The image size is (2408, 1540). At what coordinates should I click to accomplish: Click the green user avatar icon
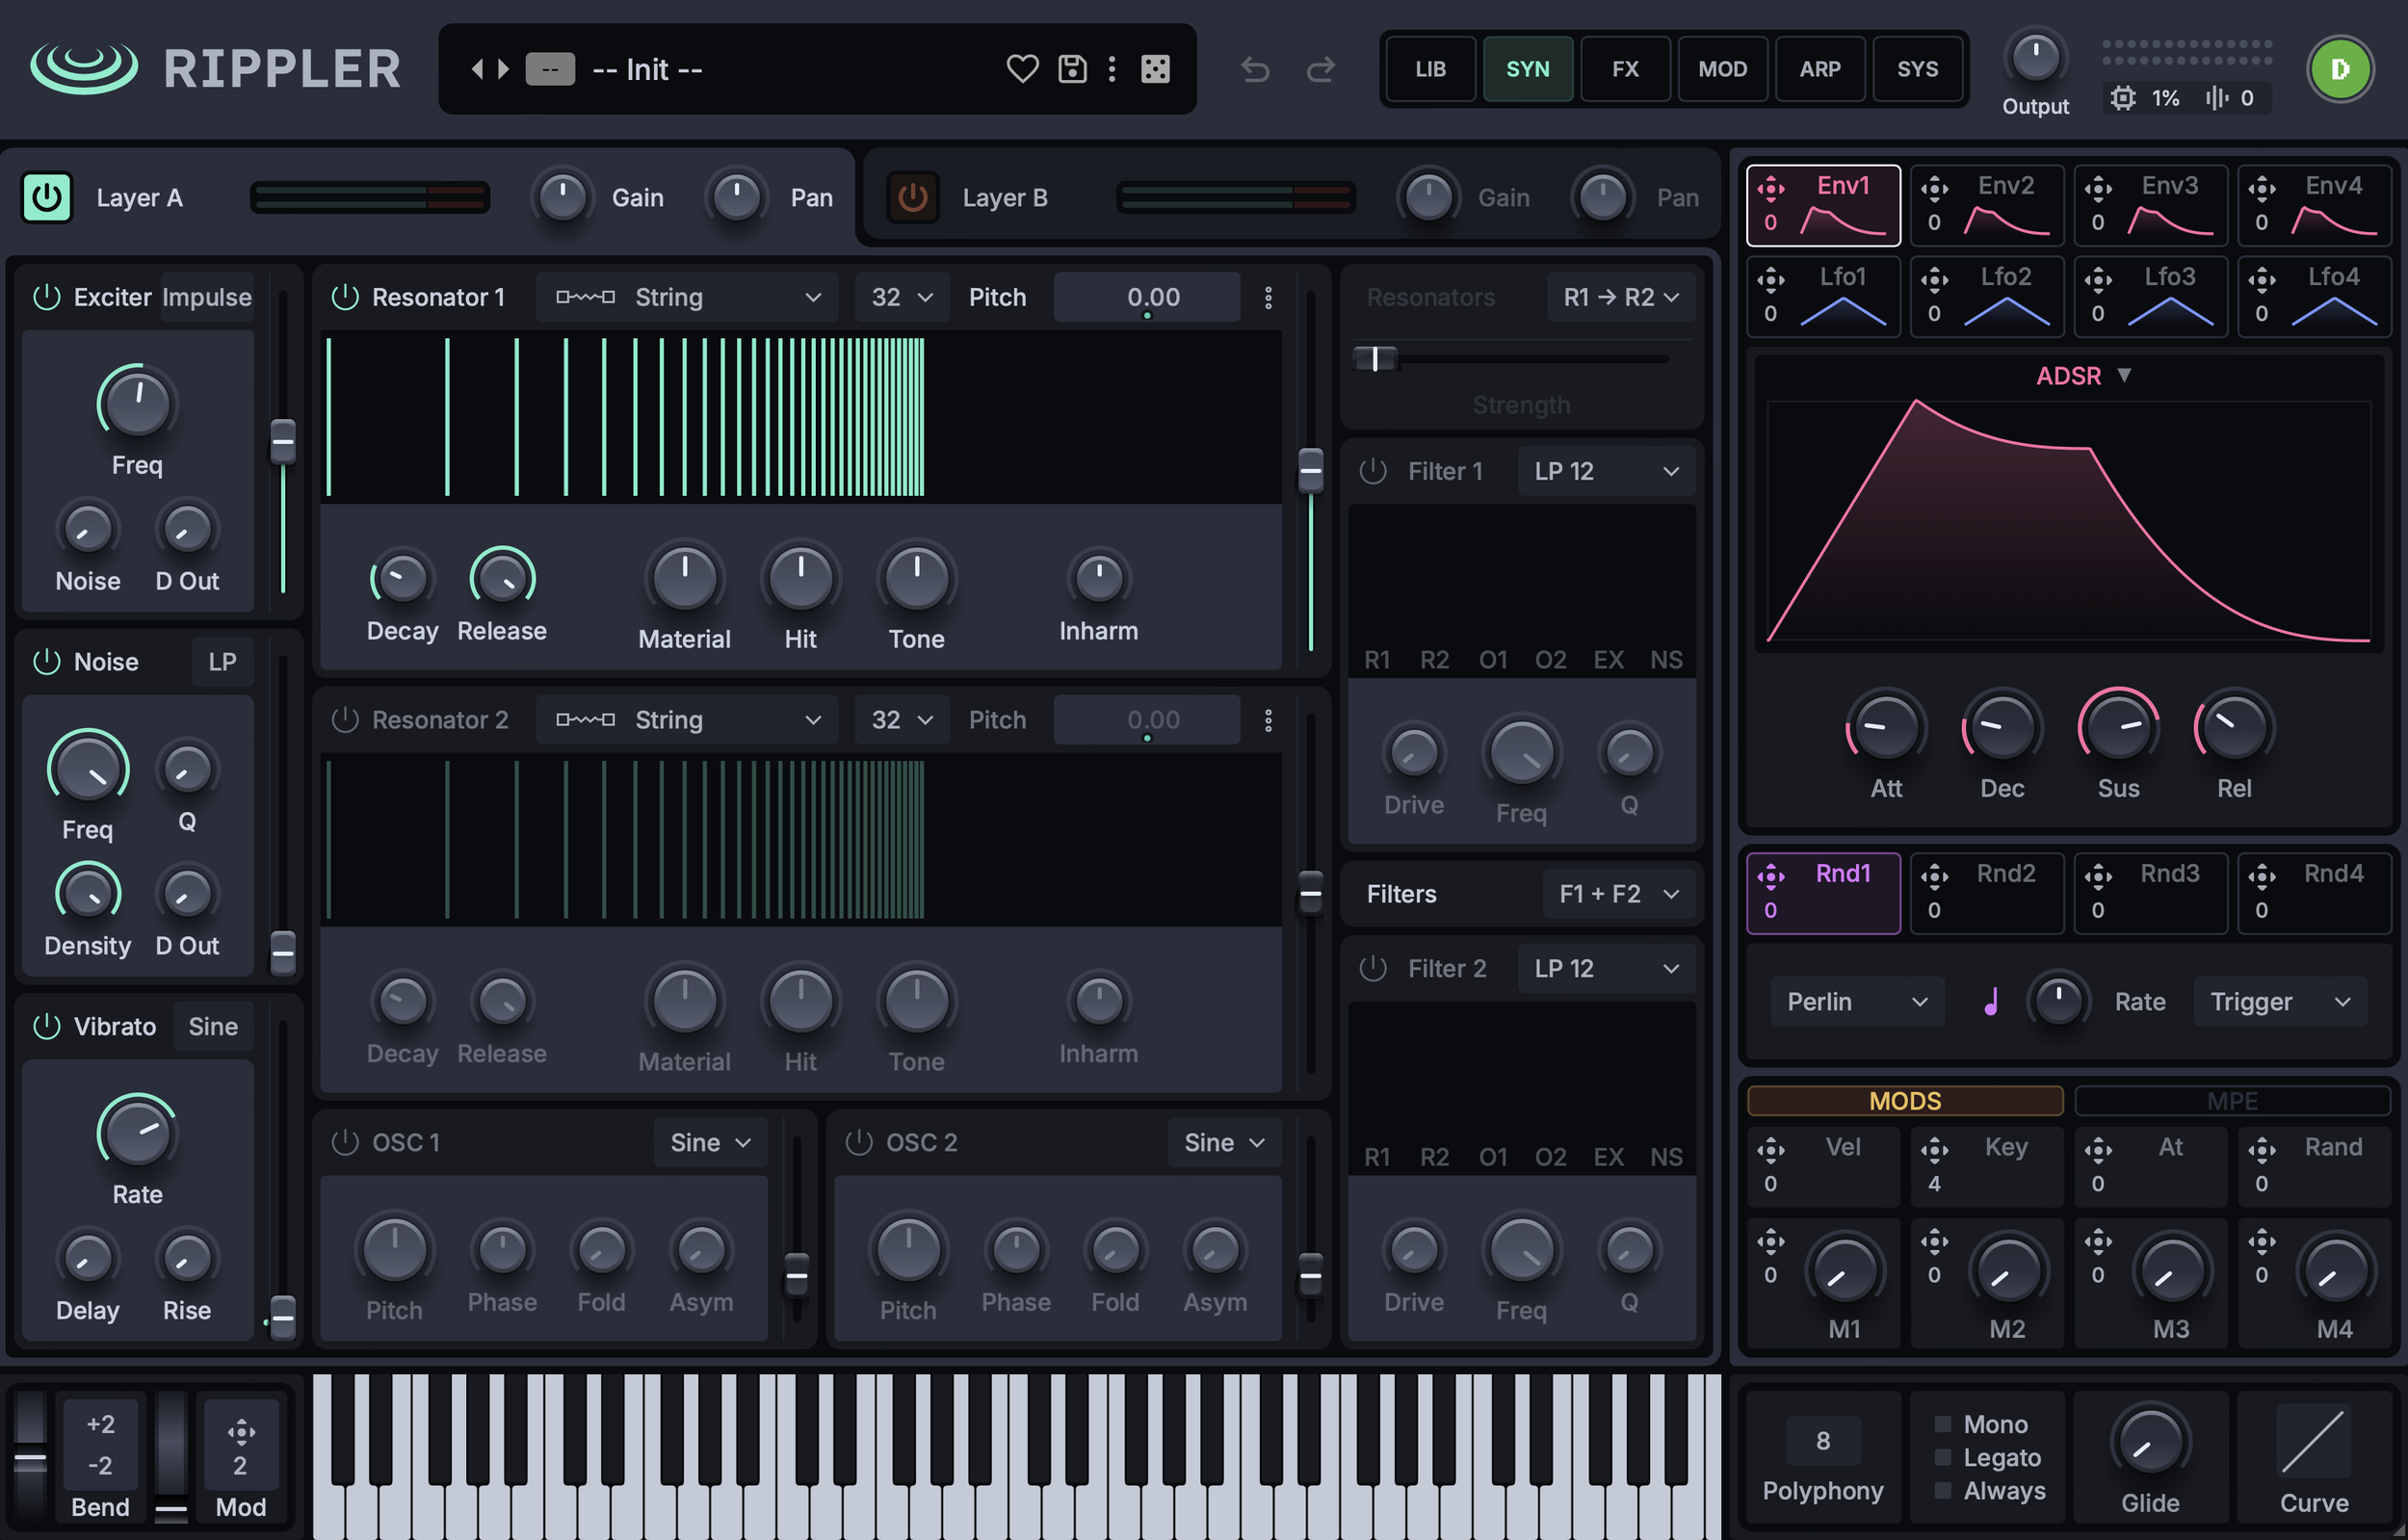[2339, 69]
